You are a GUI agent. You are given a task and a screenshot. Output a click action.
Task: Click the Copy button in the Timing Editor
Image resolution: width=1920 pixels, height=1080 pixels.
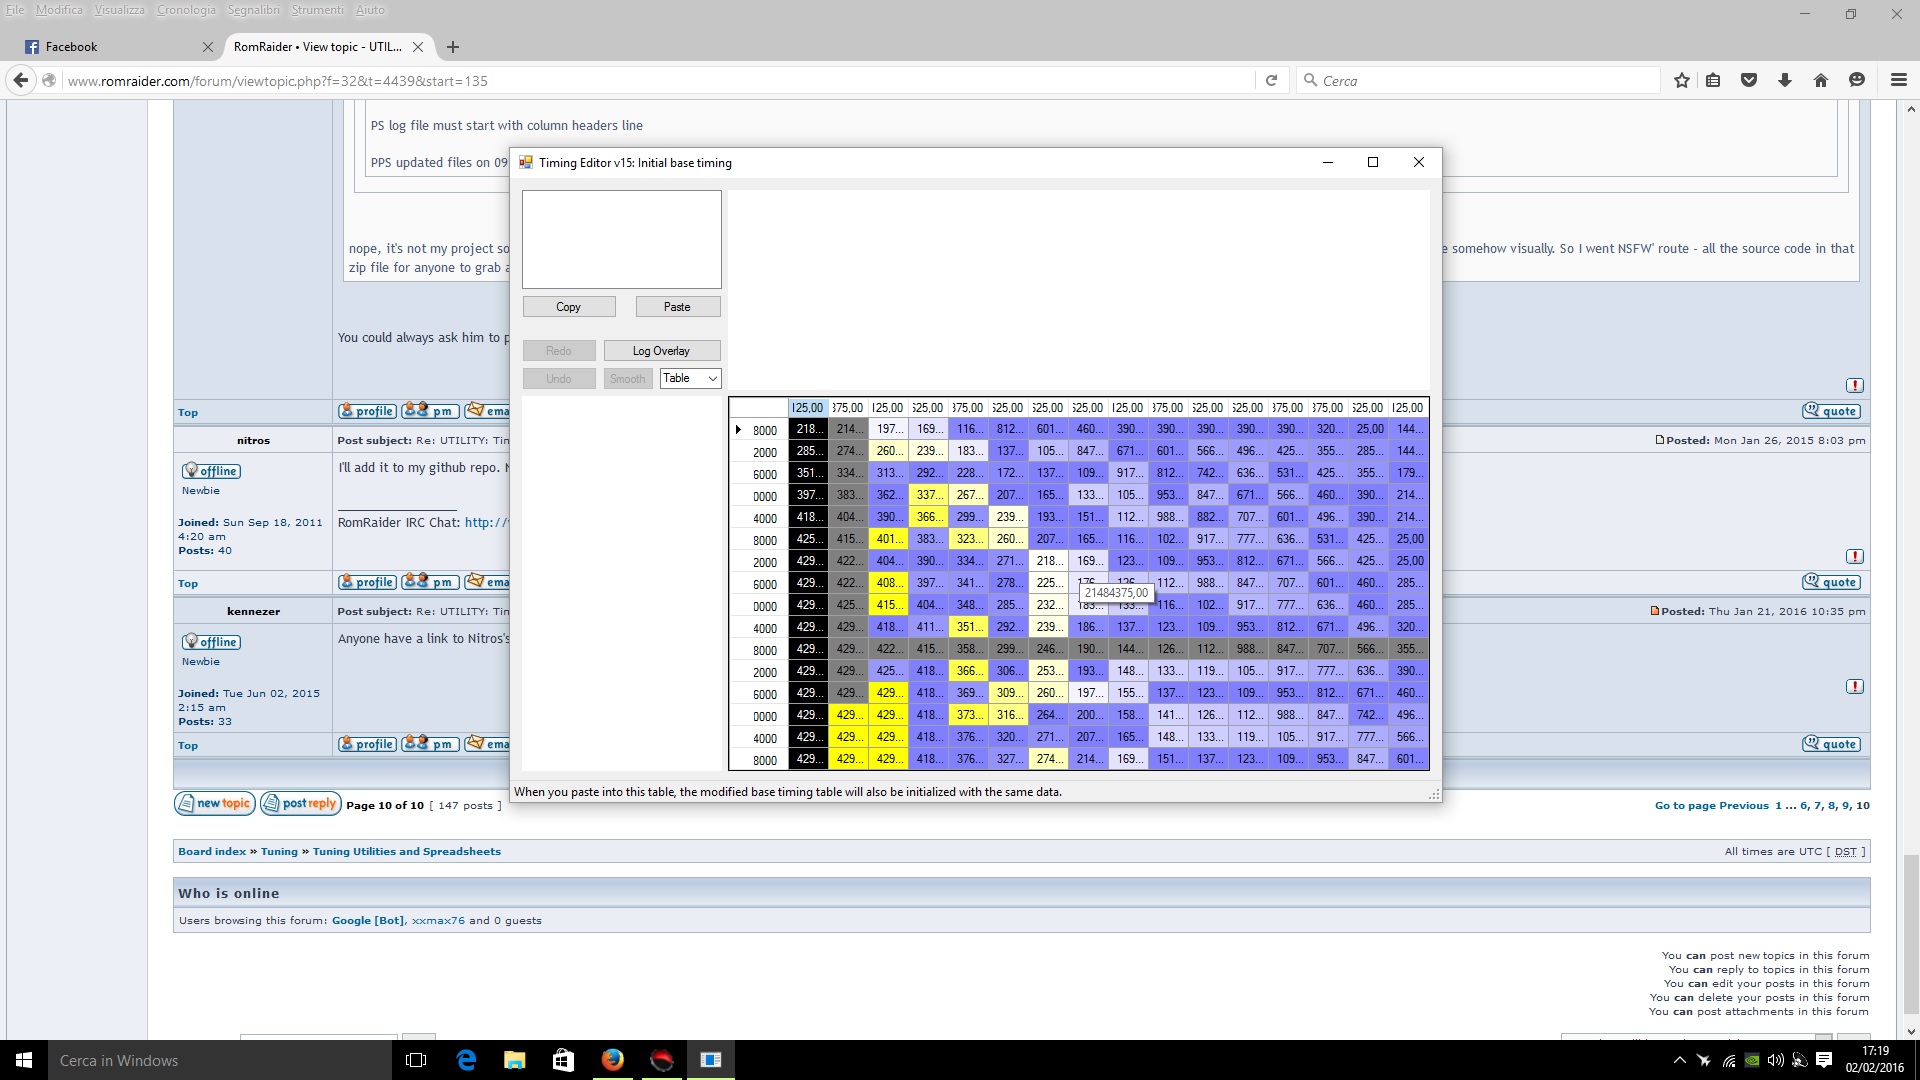[568, 307]
